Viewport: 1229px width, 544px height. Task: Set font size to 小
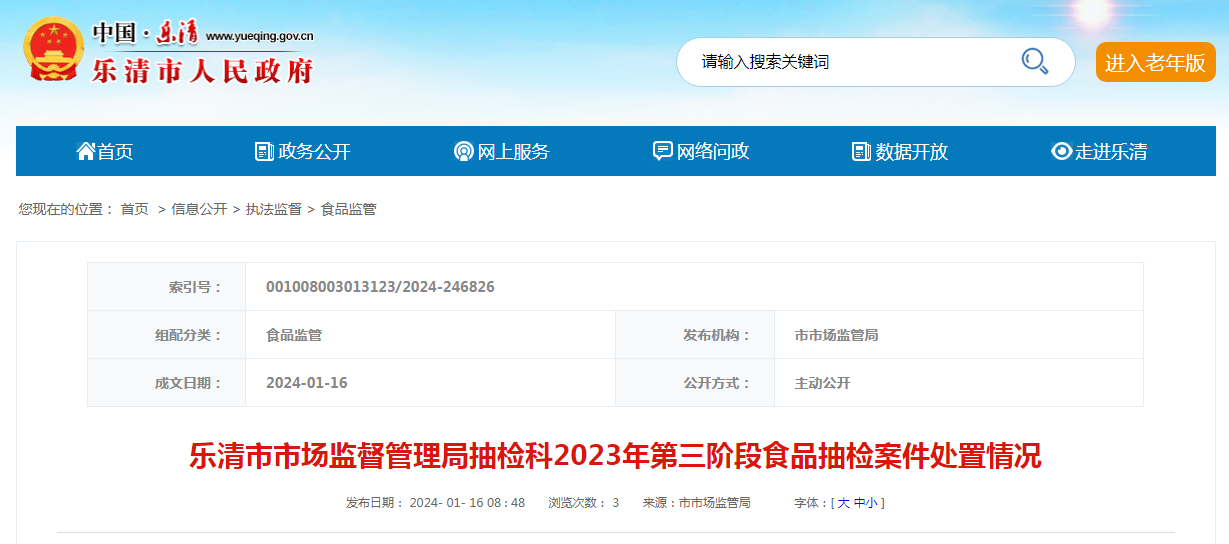872,503
